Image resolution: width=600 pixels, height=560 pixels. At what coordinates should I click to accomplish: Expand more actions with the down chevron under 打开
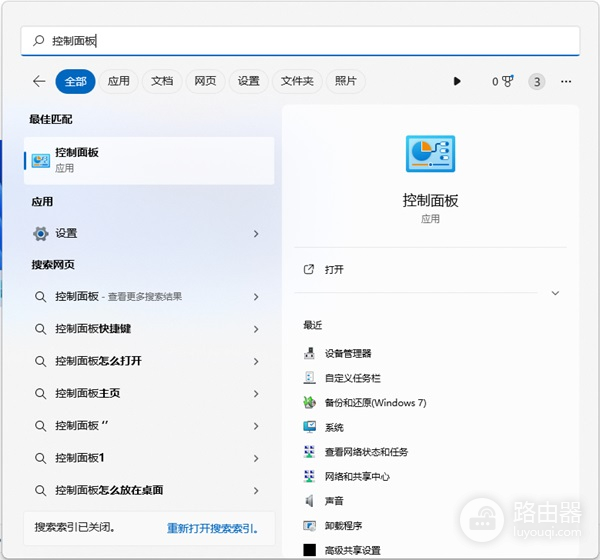tap(555, 293)
